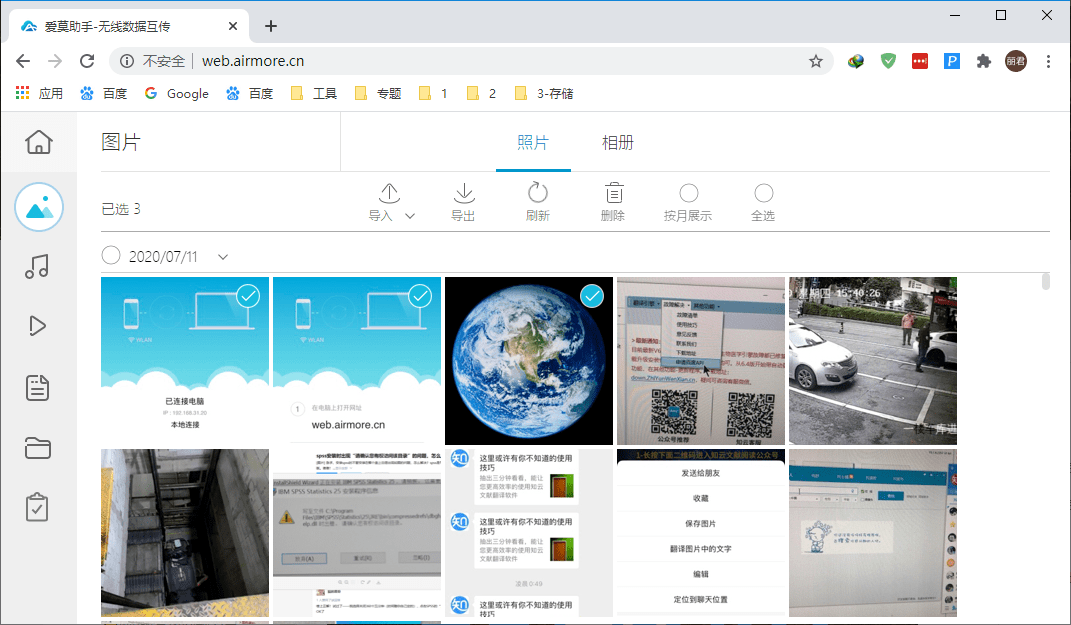The height and width of the screenshot is (625, 1071).
Task: Open the documents icon in the sidebar
Action: click(x=38, y=387)
